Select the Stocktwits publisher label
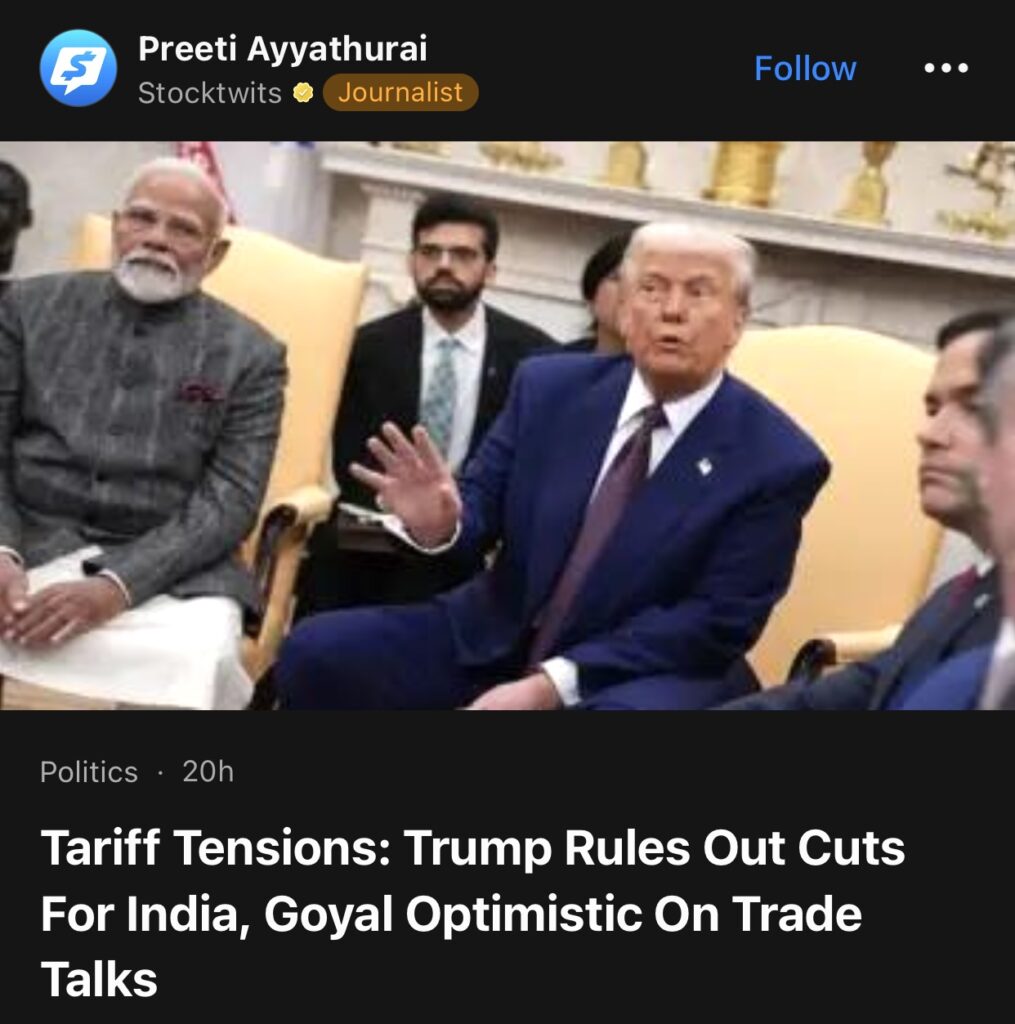The image size is (1015, 1024). (x=210, y=93)
